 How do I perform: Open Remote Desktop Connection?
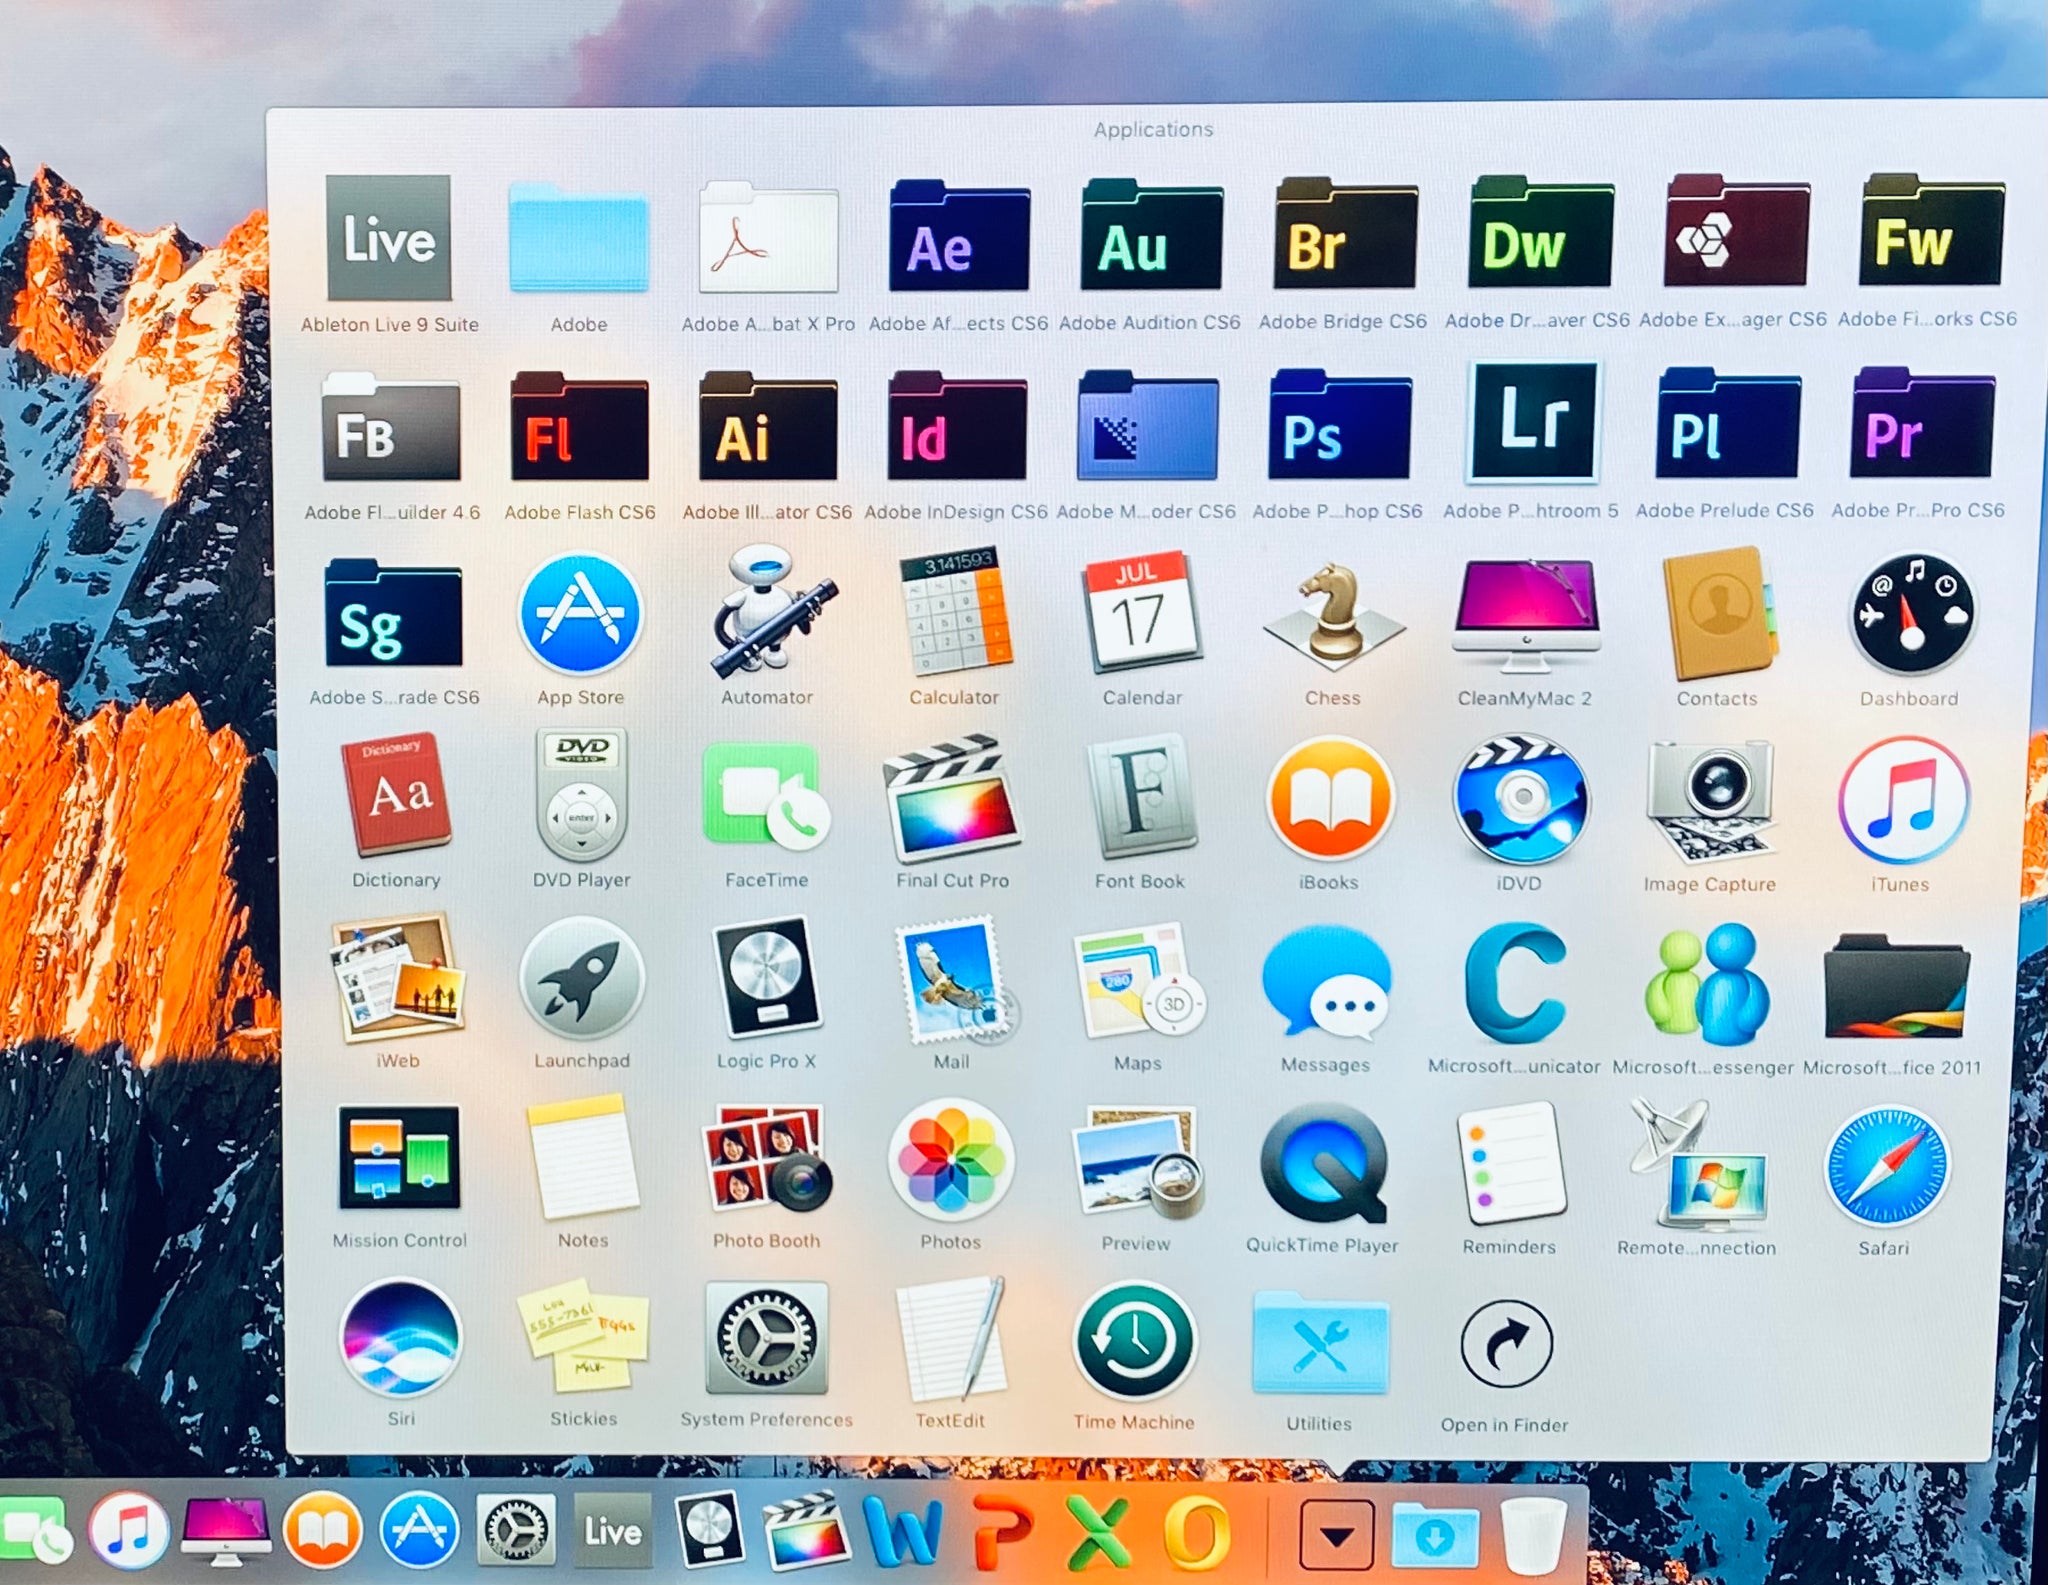click(x=1698, y=1166)
